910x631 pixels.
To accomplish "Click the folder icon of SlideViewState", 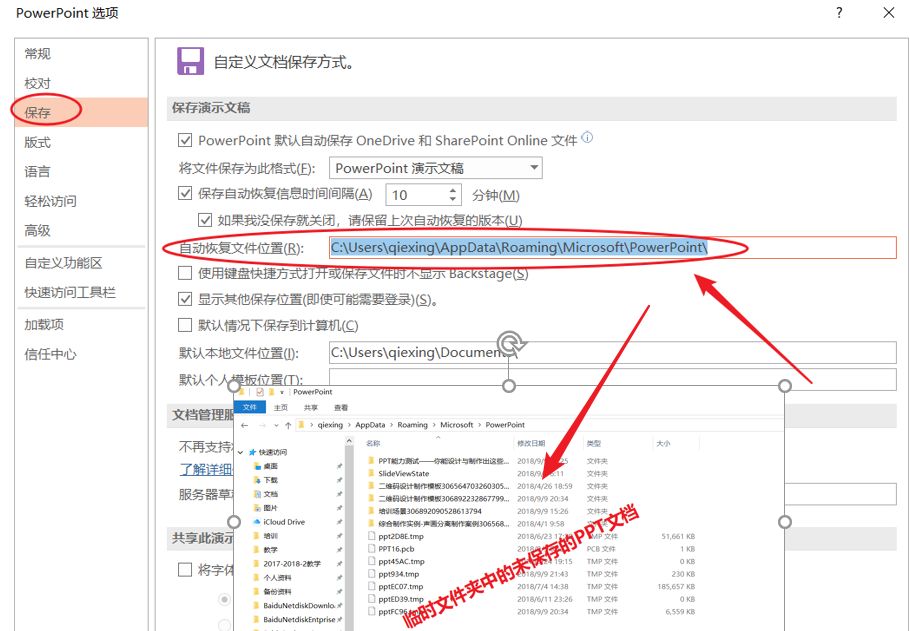I will [372, 474].
